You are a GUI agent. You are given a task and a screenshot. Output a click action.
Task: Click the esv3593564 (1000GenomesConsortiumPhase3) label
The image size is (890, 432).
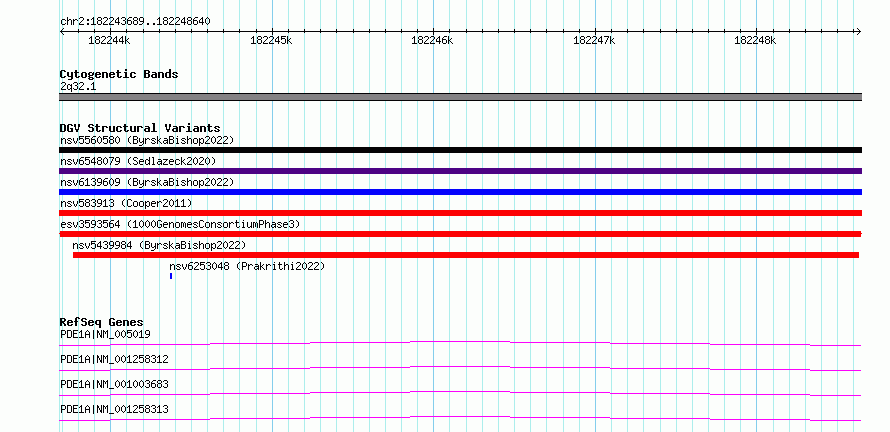click(x=180, y=224)
